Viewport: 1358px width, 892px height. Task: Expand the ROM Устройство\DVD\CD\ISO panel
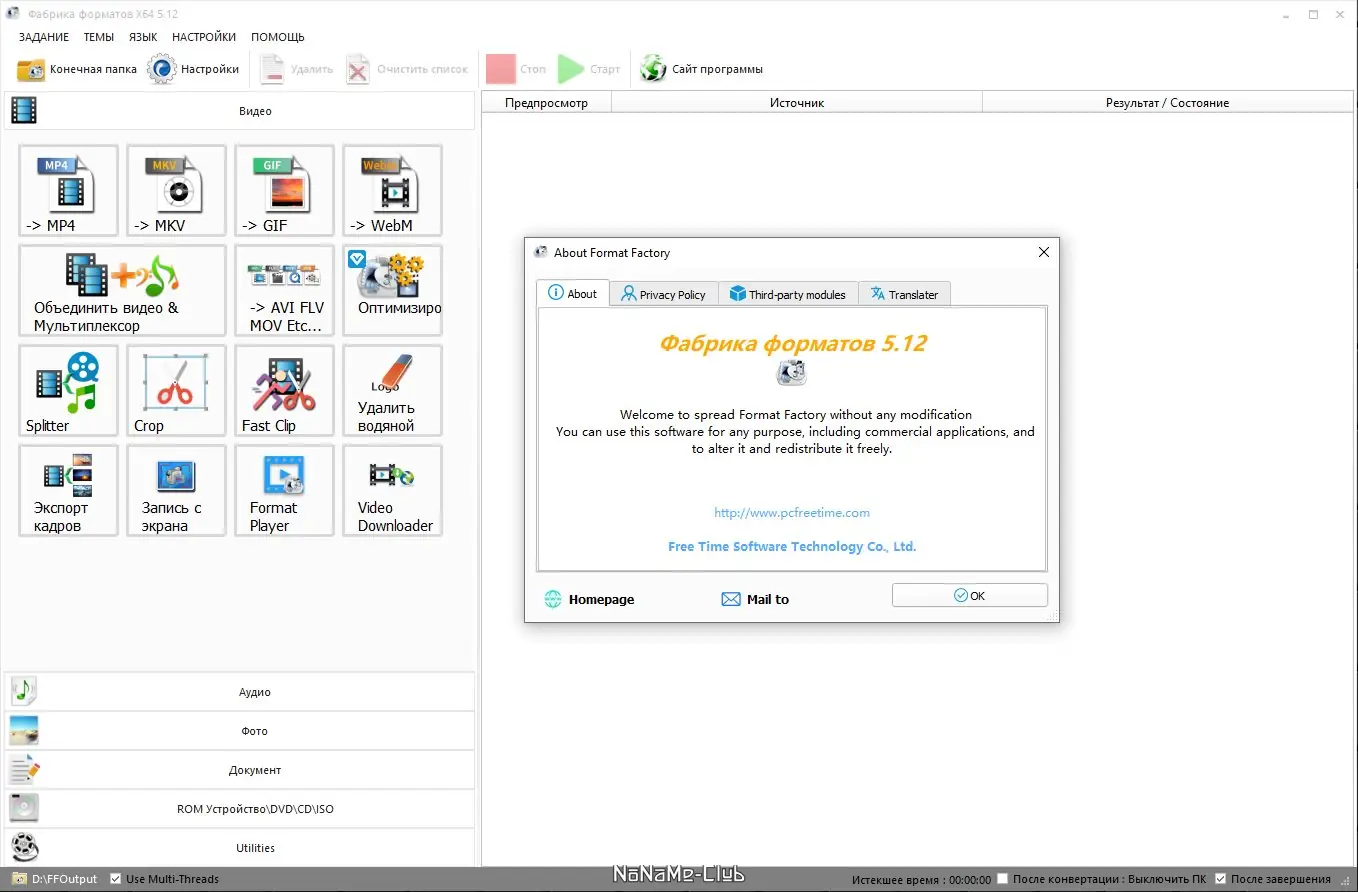240,809
